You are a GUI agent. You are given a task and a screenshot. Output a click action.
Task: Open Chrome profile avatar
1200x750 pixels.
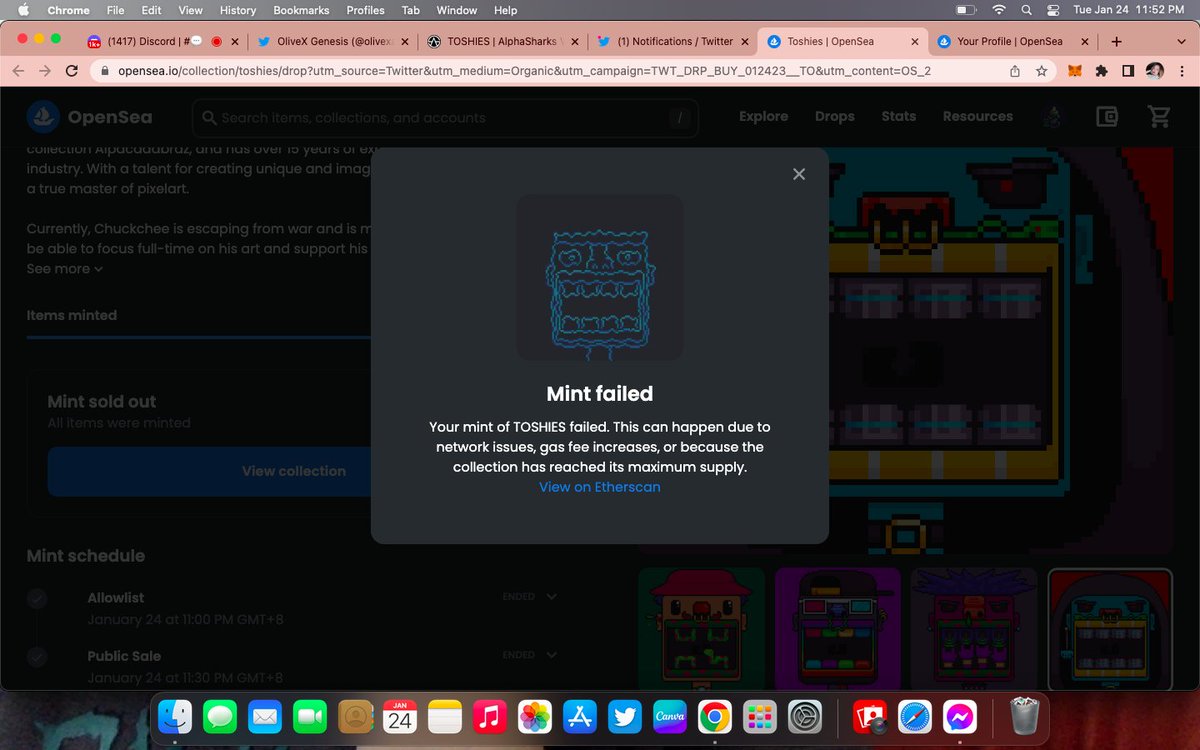1155,71
